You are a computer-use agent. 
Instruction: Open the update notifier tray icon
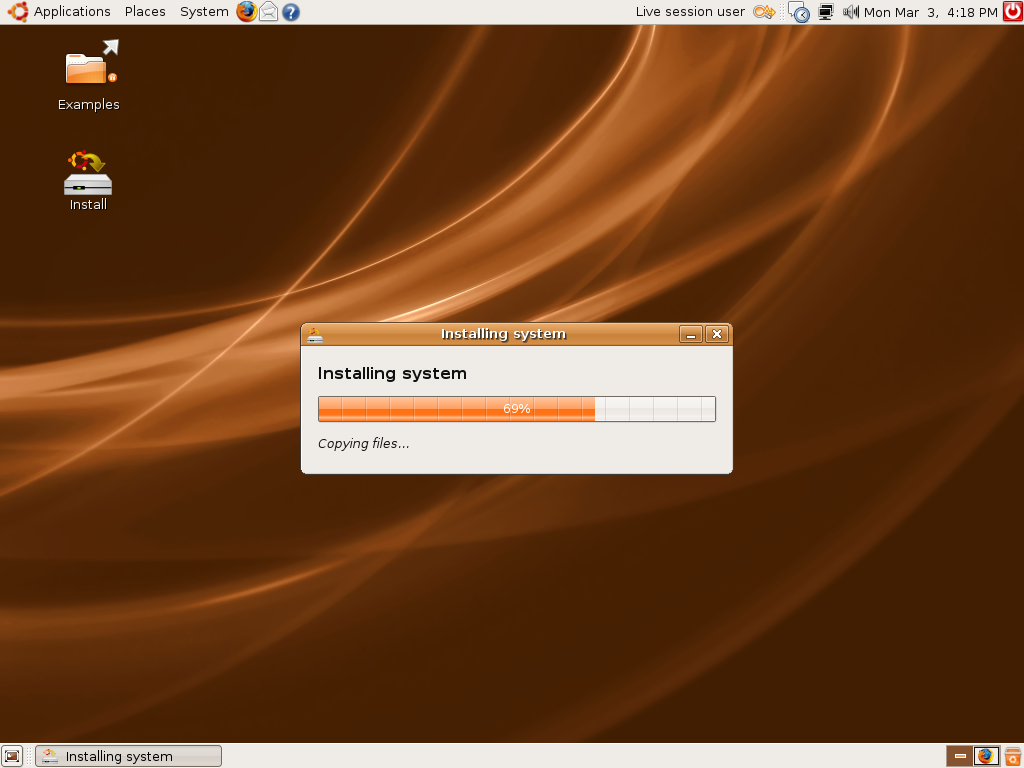point(799,12)
